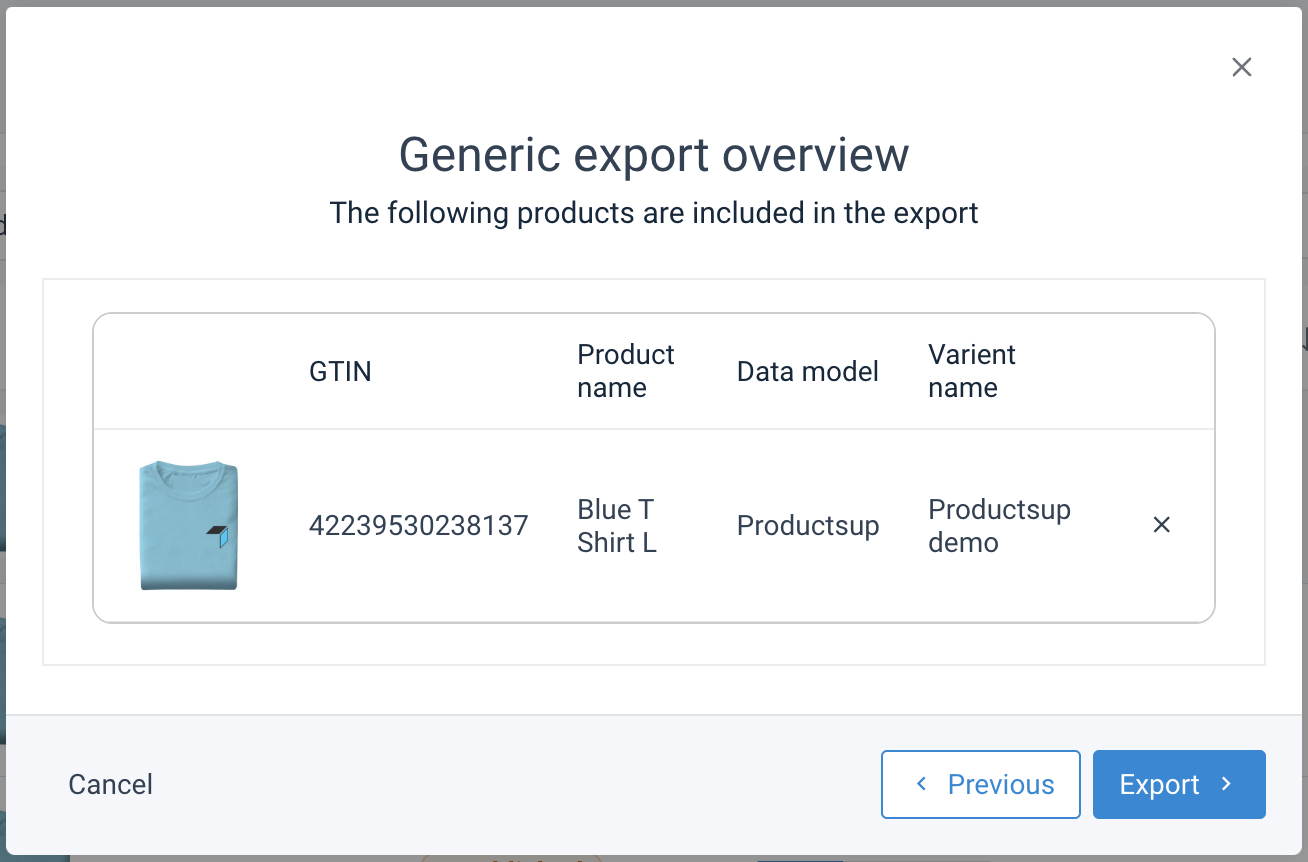Close the export overview dialog
The image size is (1308, 862).
coord(1241,67)
